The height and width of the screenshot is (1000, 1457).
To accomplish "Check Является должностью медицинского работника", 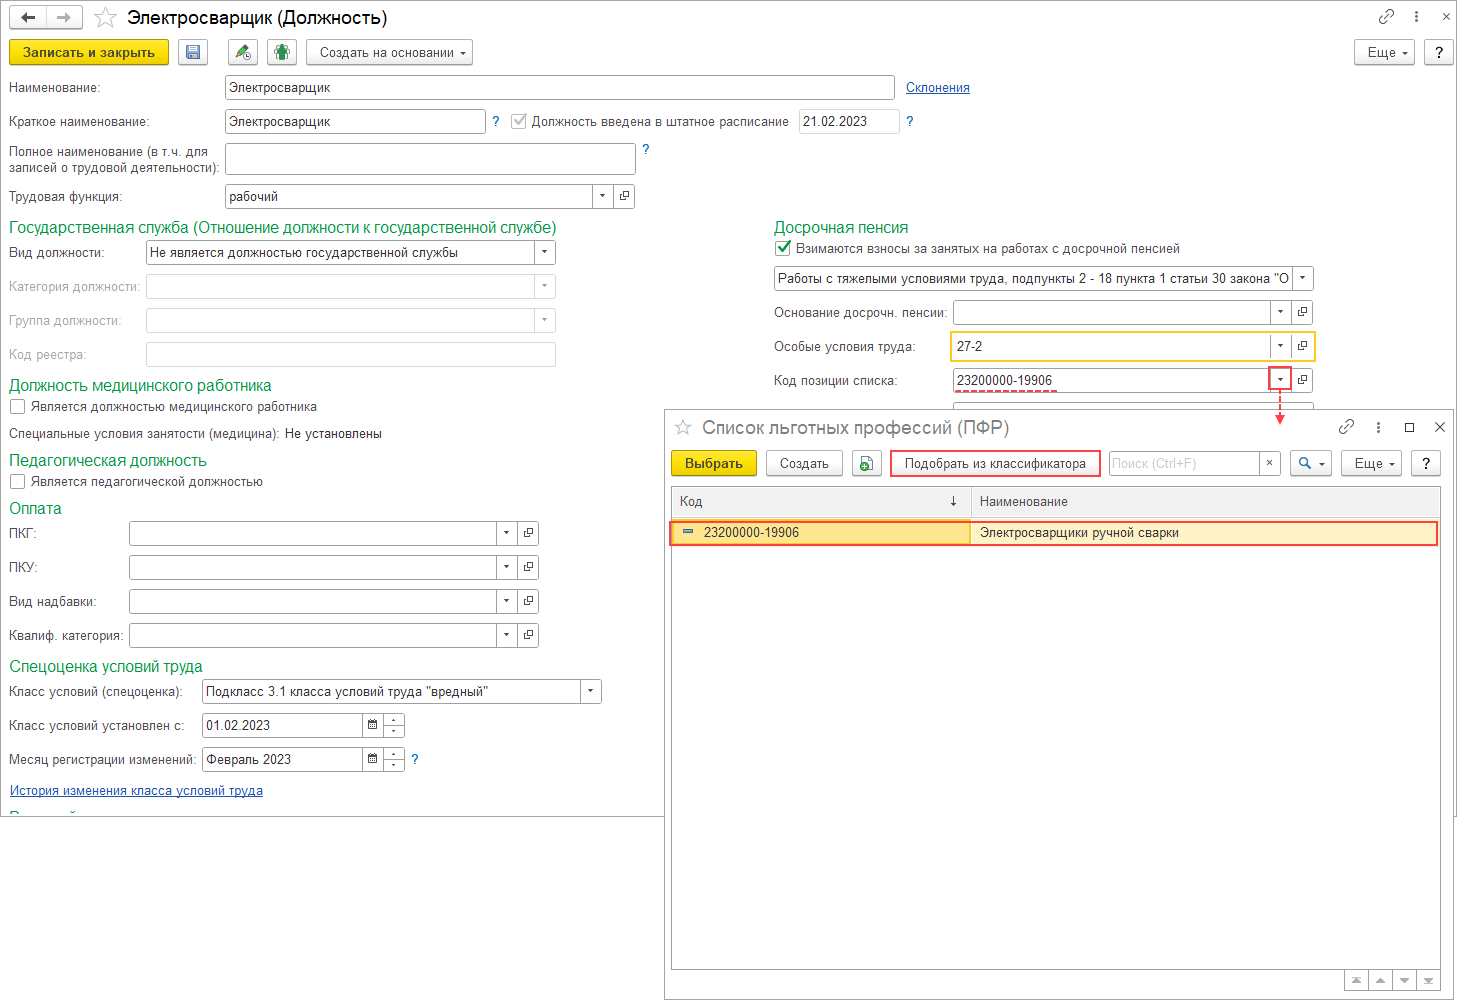I will [17, 407].
